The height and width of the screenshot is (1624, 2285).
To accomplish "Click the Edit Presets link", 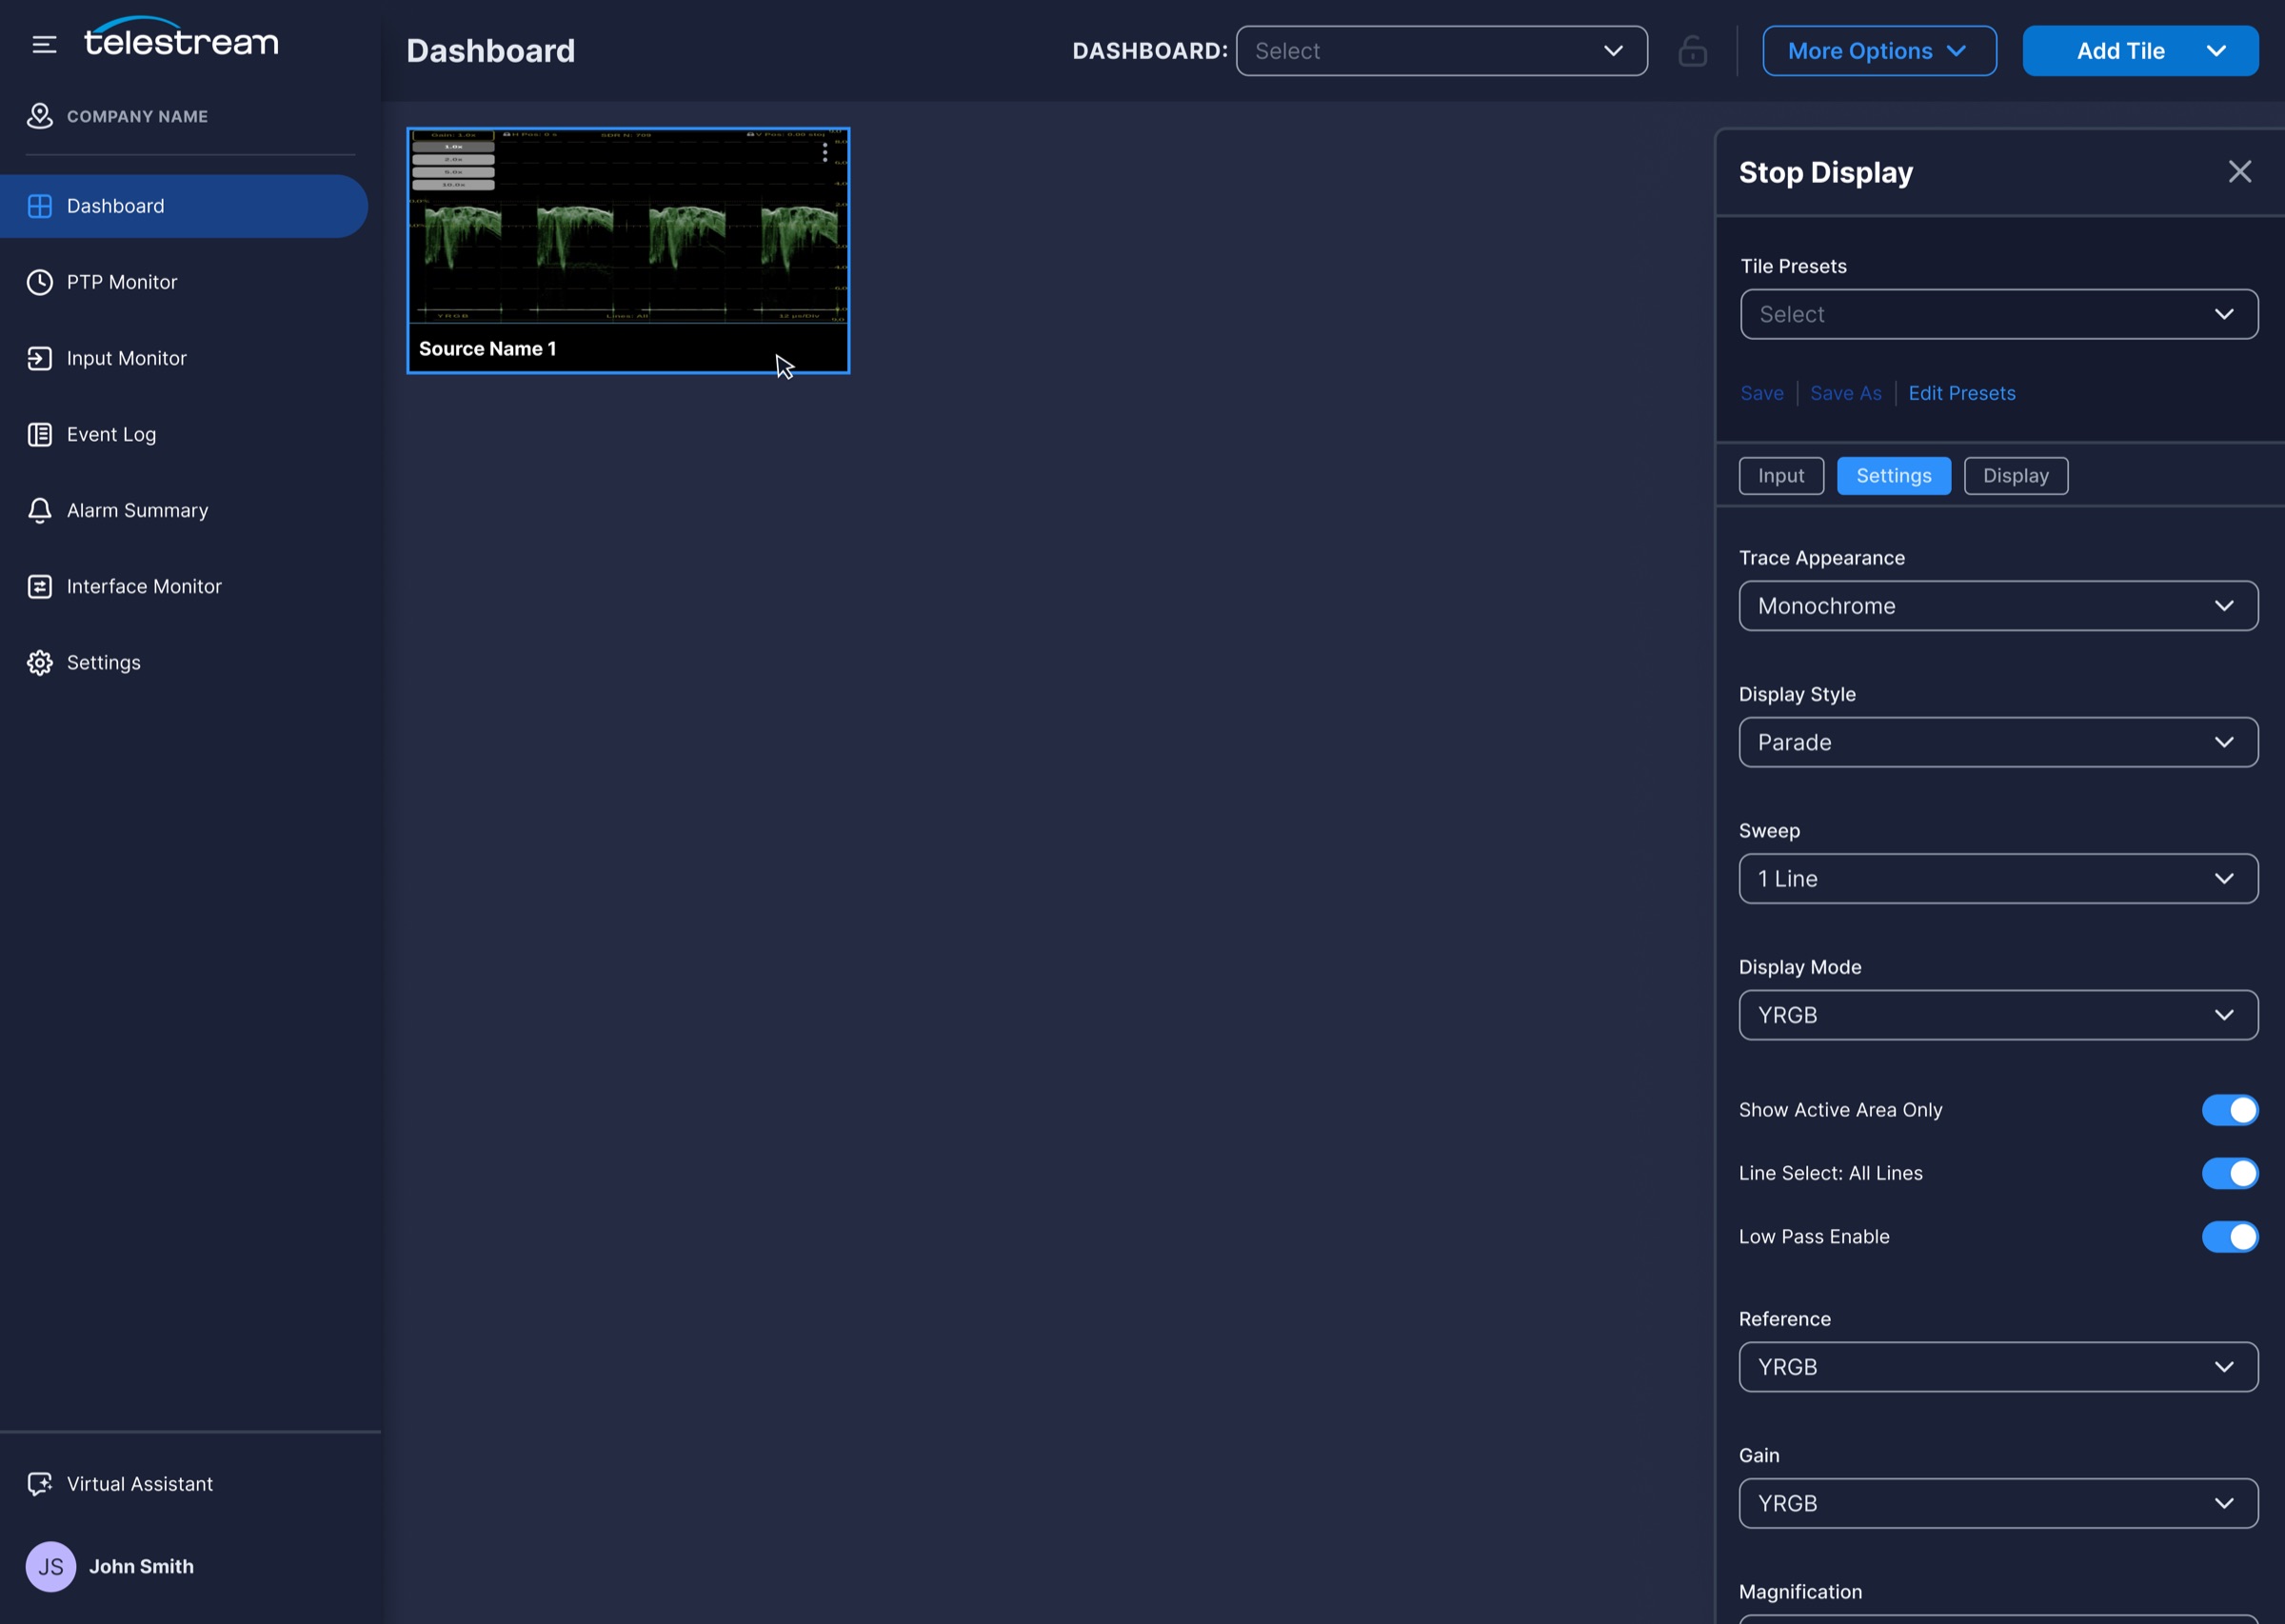I will [1961, 393].
